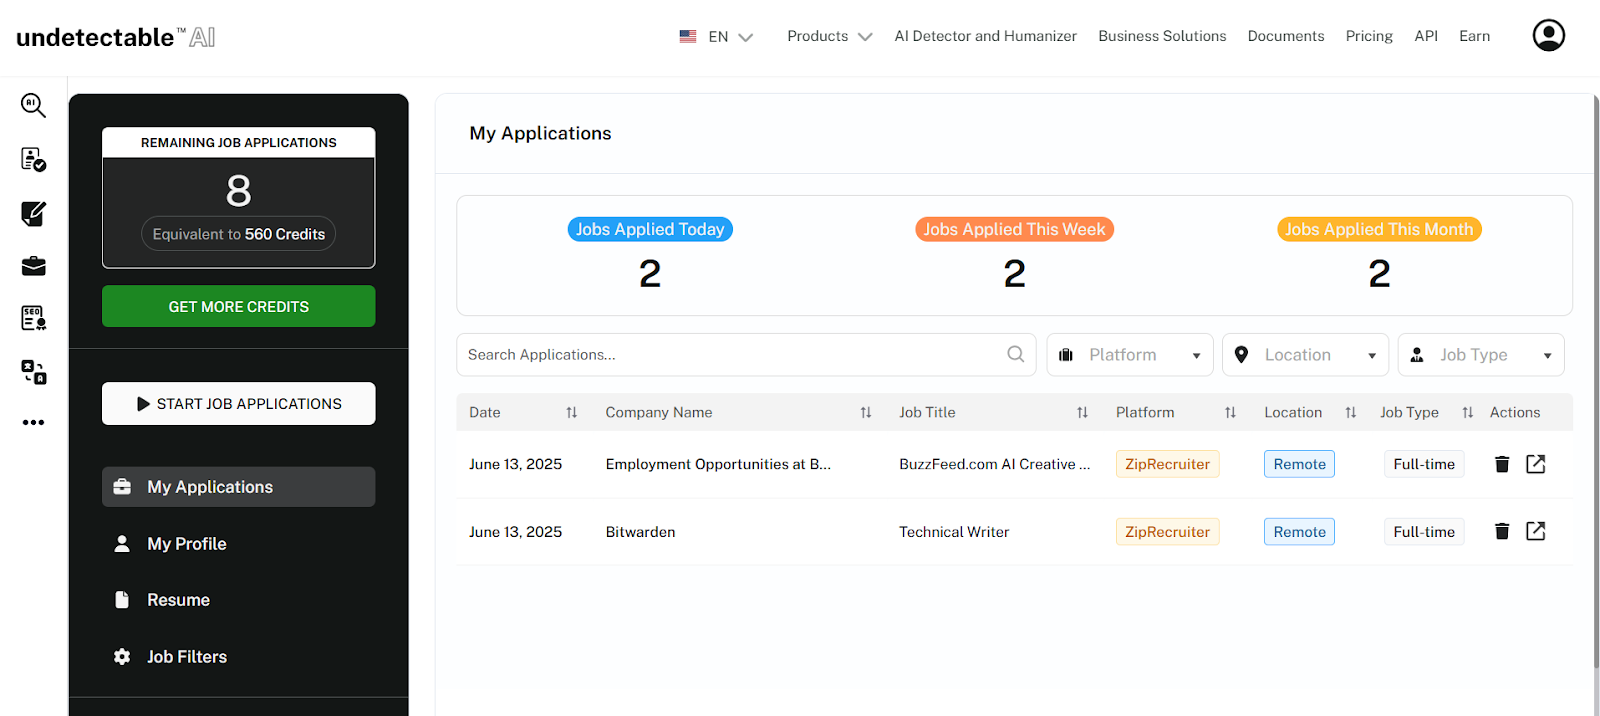Sort by Platform column using its sort arrows
The image size is (1600, 716).
1231,412
